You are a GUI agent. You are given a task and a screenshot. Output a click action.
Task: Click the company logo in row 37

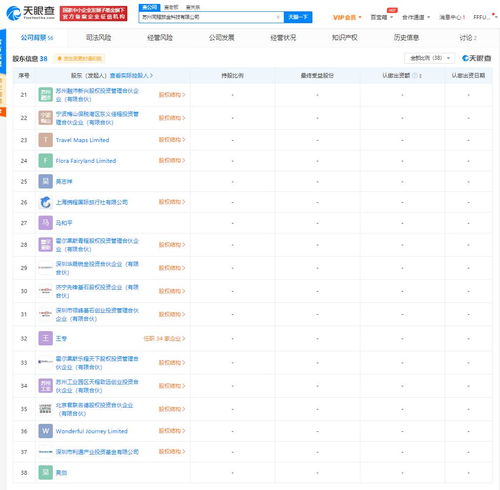click(x=45, y=452)
